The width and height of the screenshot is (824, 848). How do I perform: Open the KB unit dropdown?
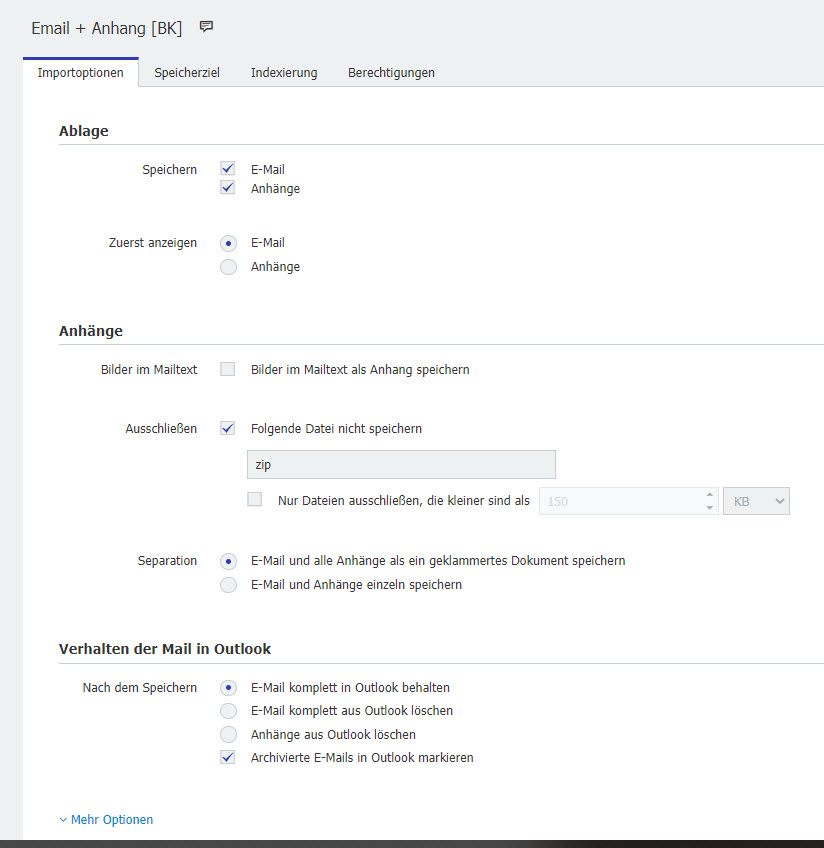click(756, 501)
